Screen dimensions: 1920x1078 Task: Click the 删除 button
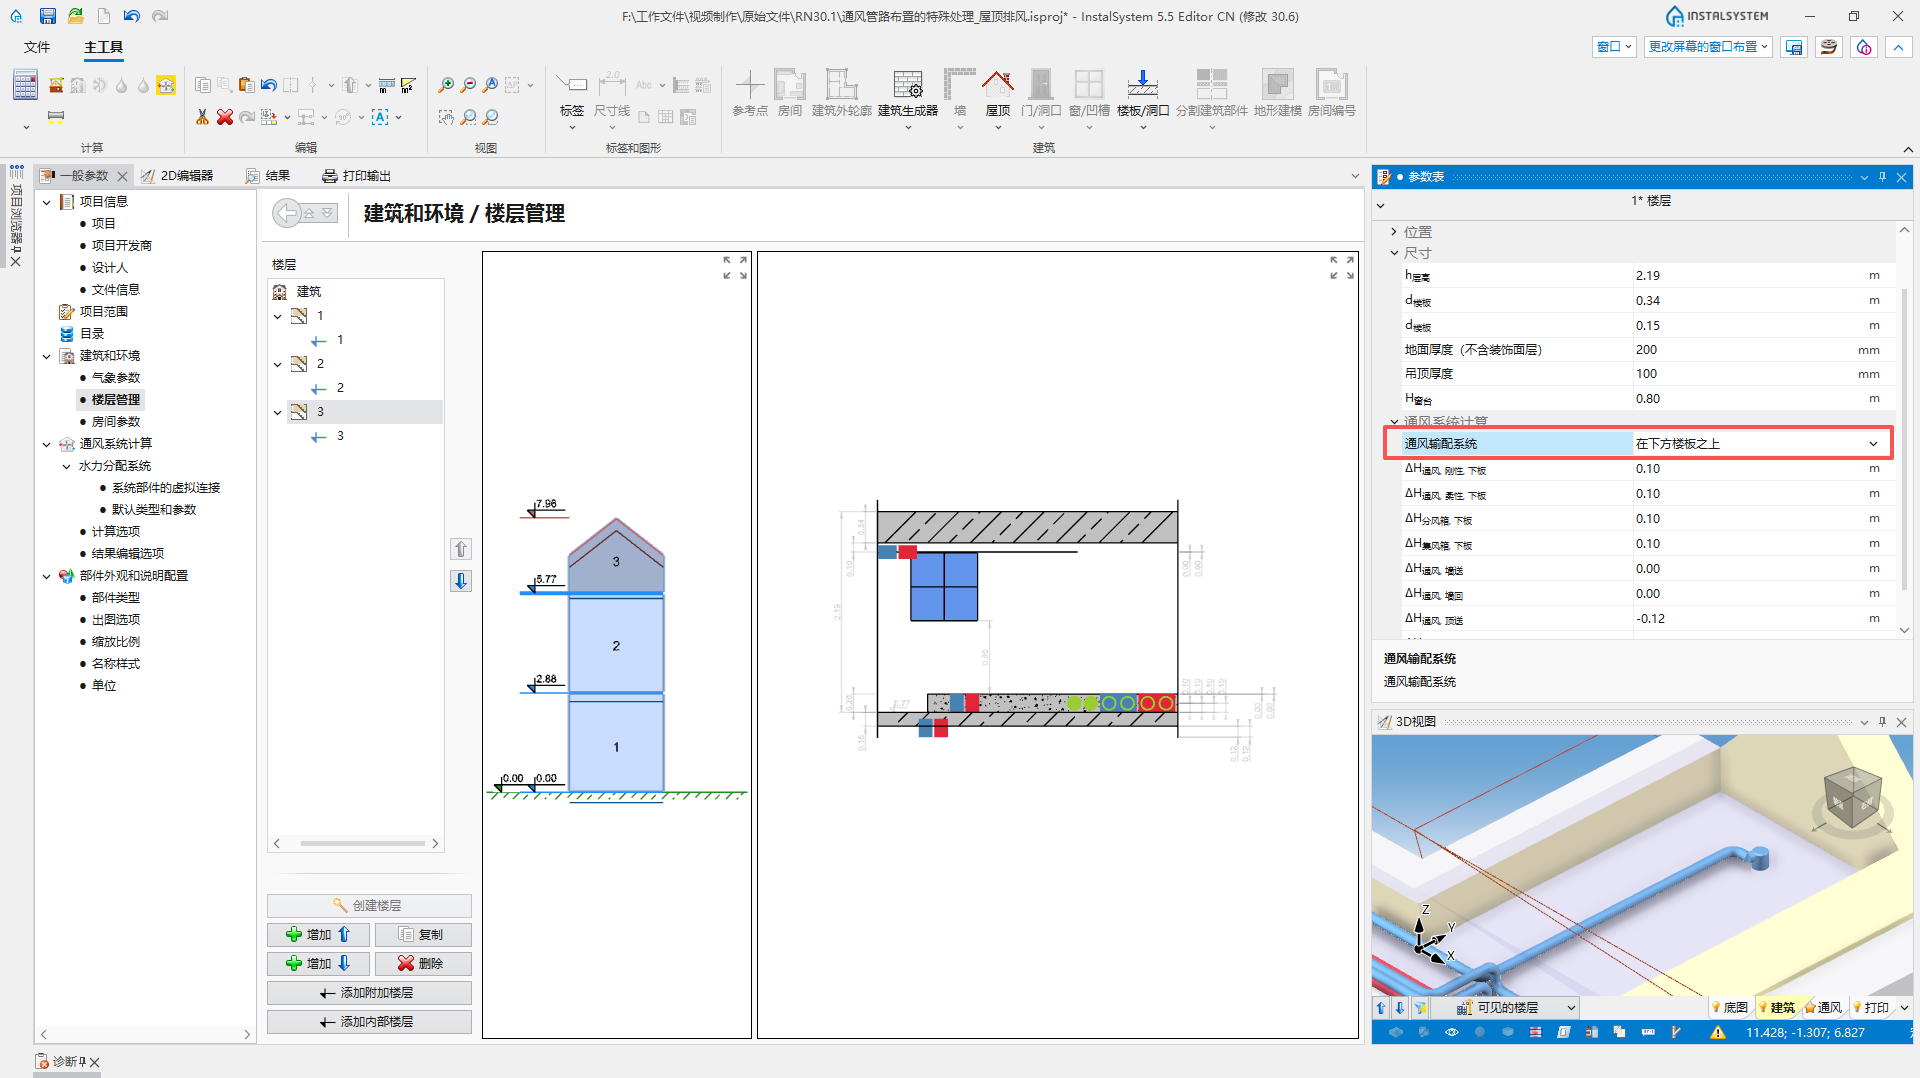tap(422, 963)
